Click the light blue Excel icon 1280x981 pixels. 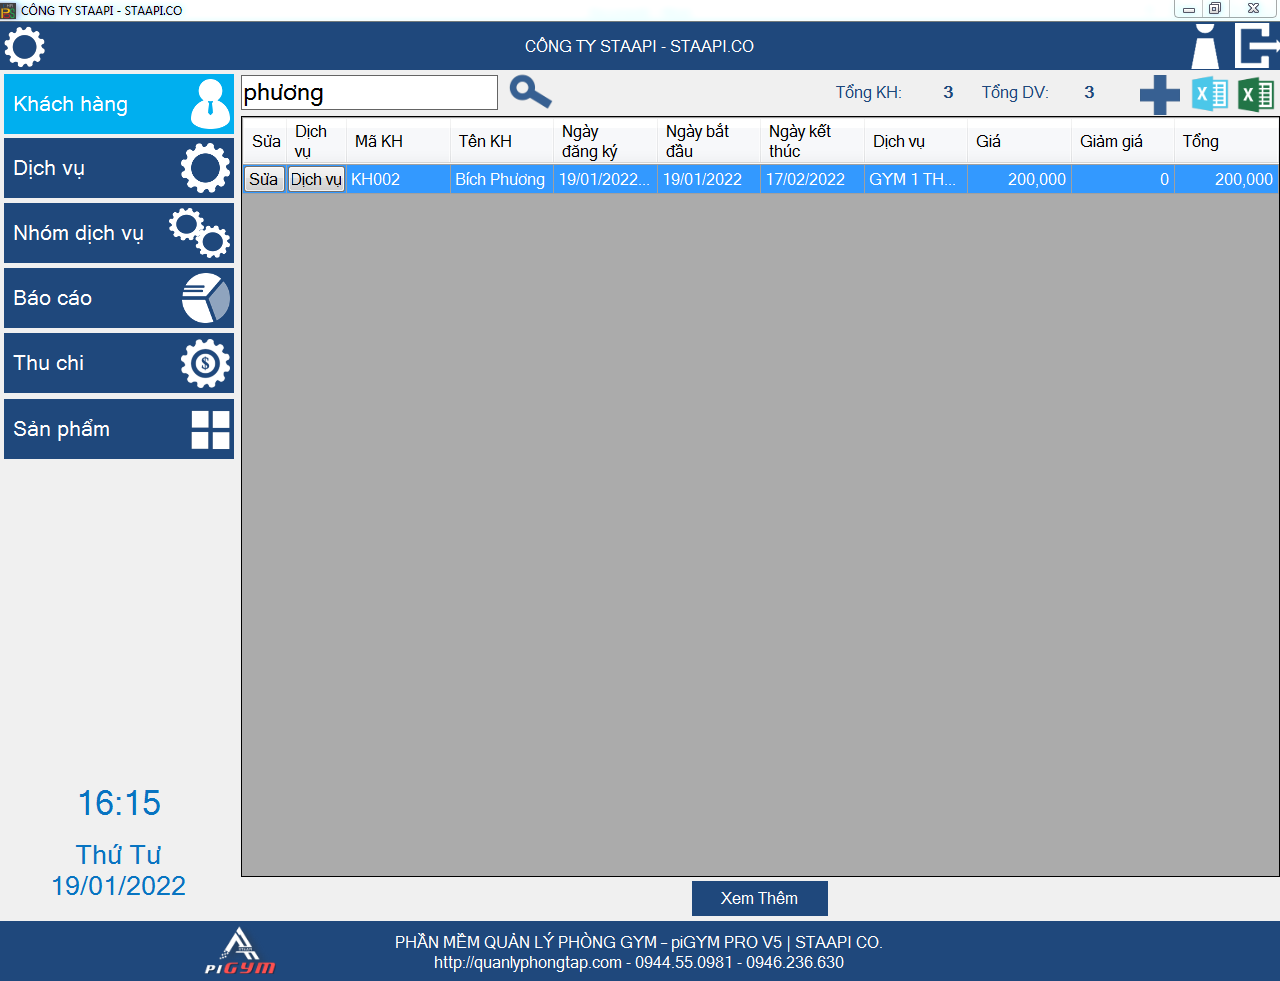(1209, 95)
